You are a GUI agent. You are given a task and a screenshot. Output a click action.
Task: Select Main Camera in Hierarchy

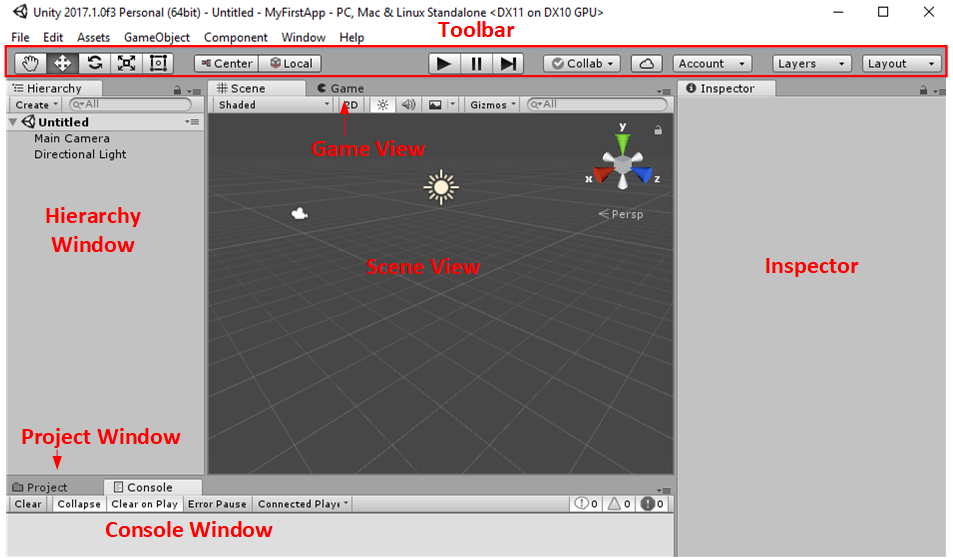72,138
